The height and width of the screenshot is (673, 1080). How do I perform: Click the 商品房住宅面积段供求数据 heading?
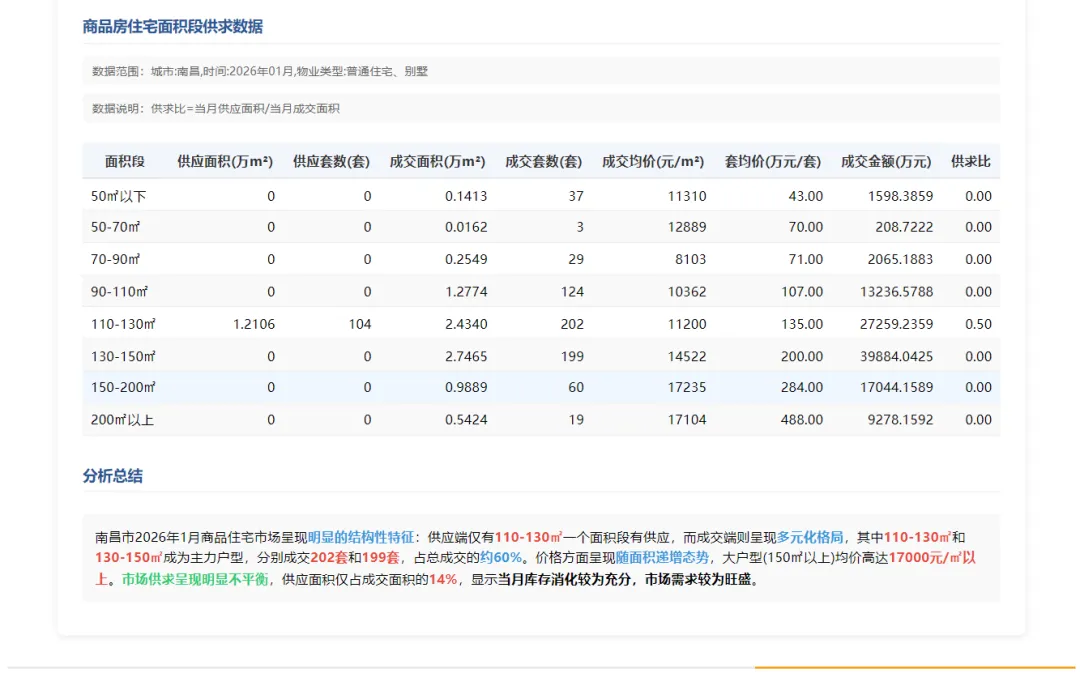pos(172,27)
